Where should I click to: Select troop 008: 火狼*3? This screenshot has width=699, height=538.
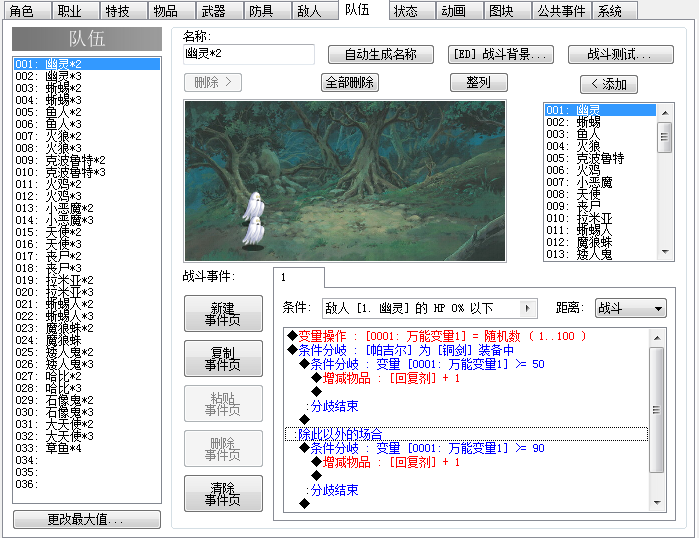coord(87,148)
